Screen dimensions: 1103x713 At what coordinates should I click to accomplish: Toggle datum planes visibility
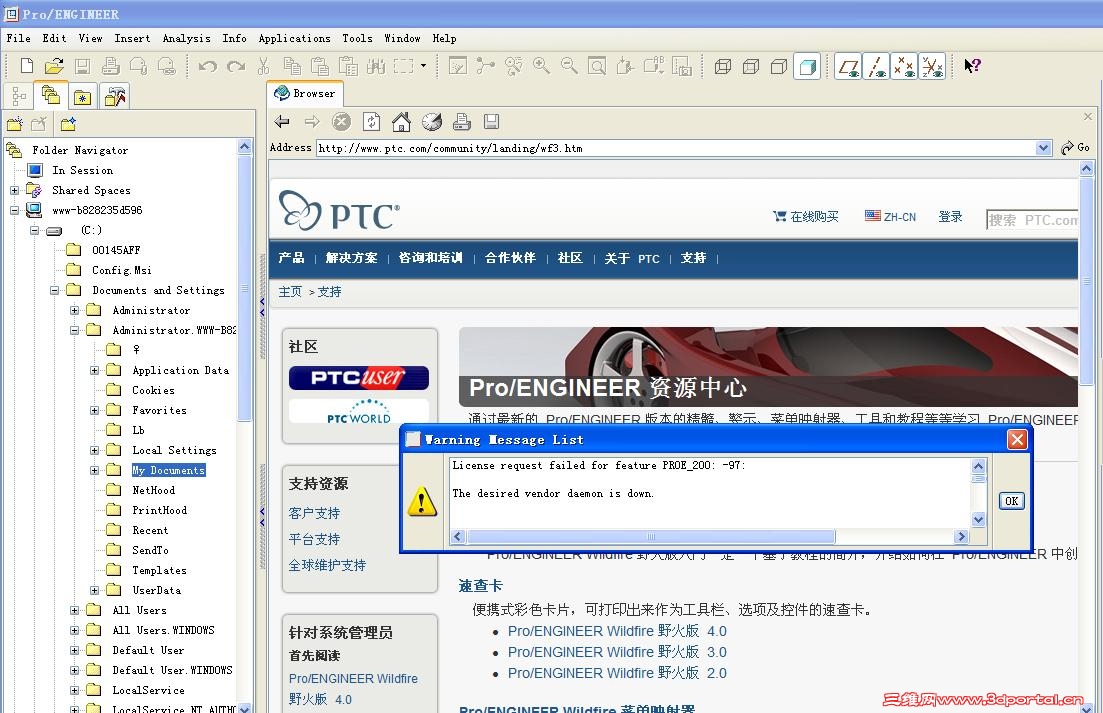(848, 67)
